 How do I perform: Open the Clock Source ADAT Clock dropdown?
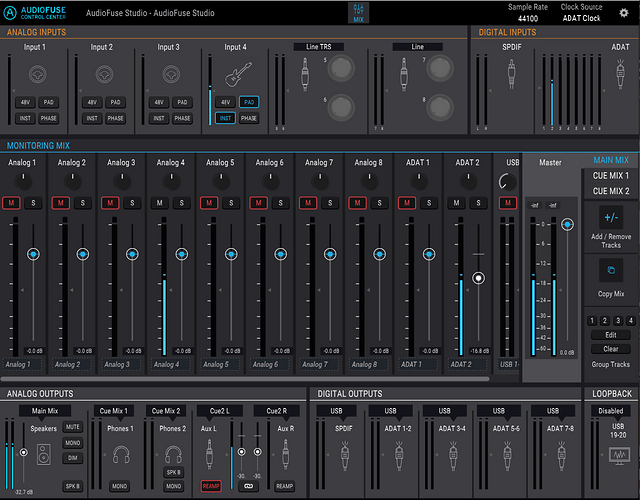pyautogui.click(x=581, y=18)
